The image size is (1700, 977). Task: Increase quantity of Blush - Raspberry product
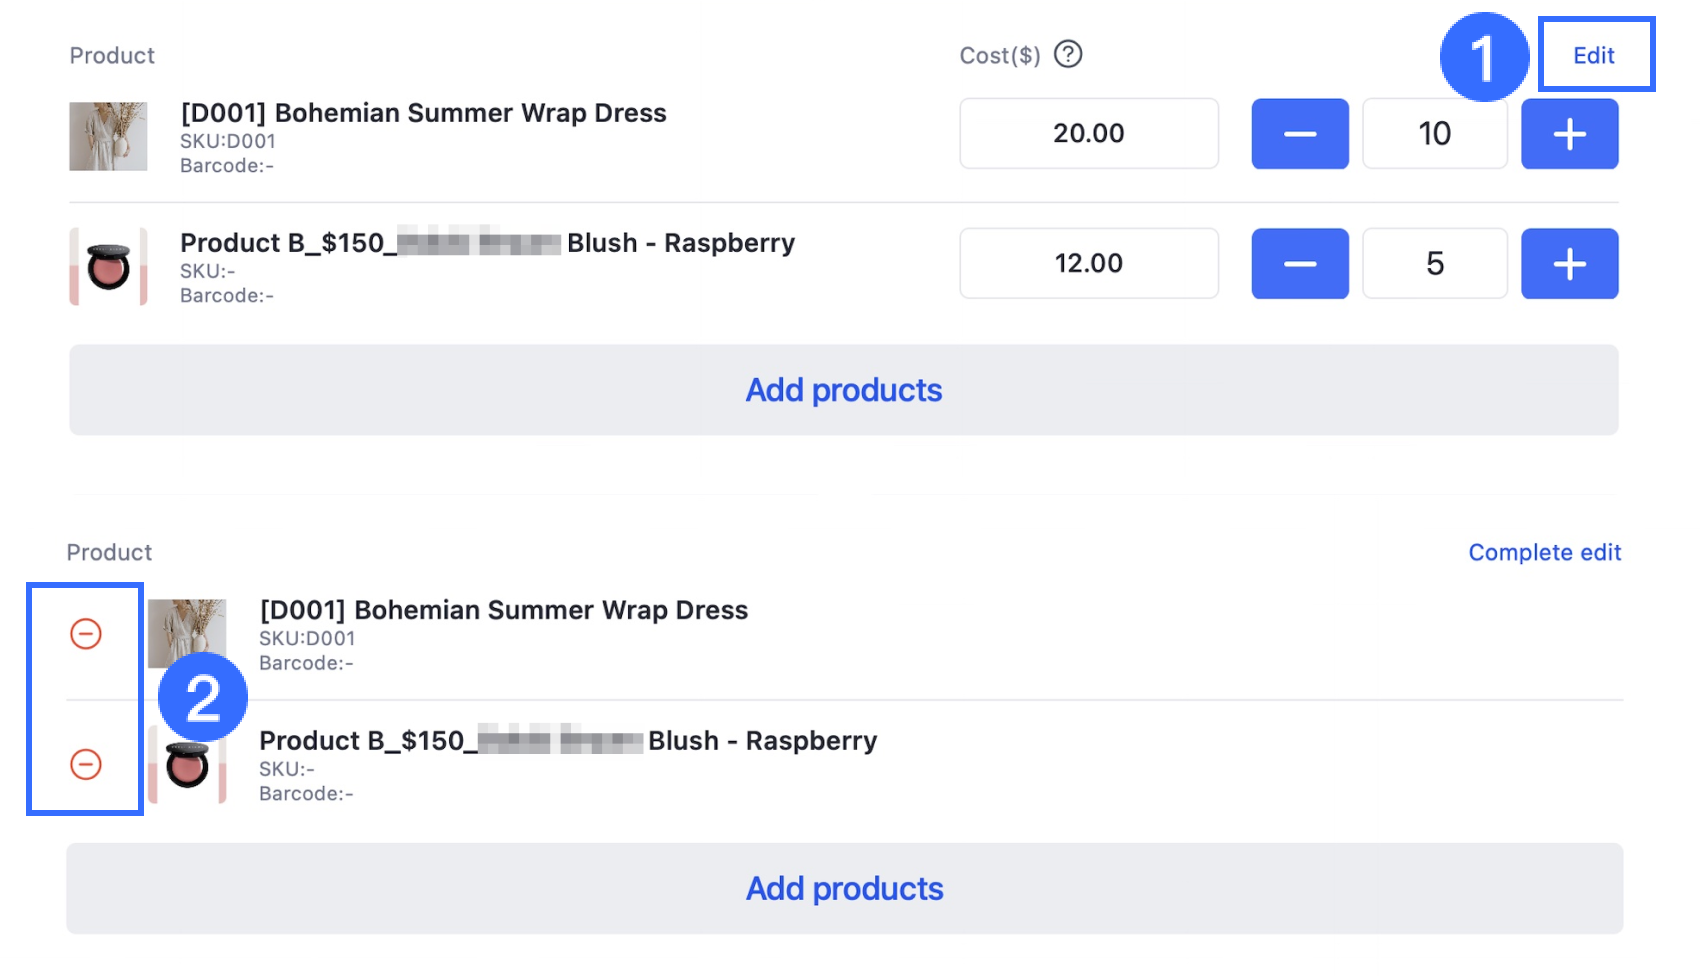point(1569,264)
